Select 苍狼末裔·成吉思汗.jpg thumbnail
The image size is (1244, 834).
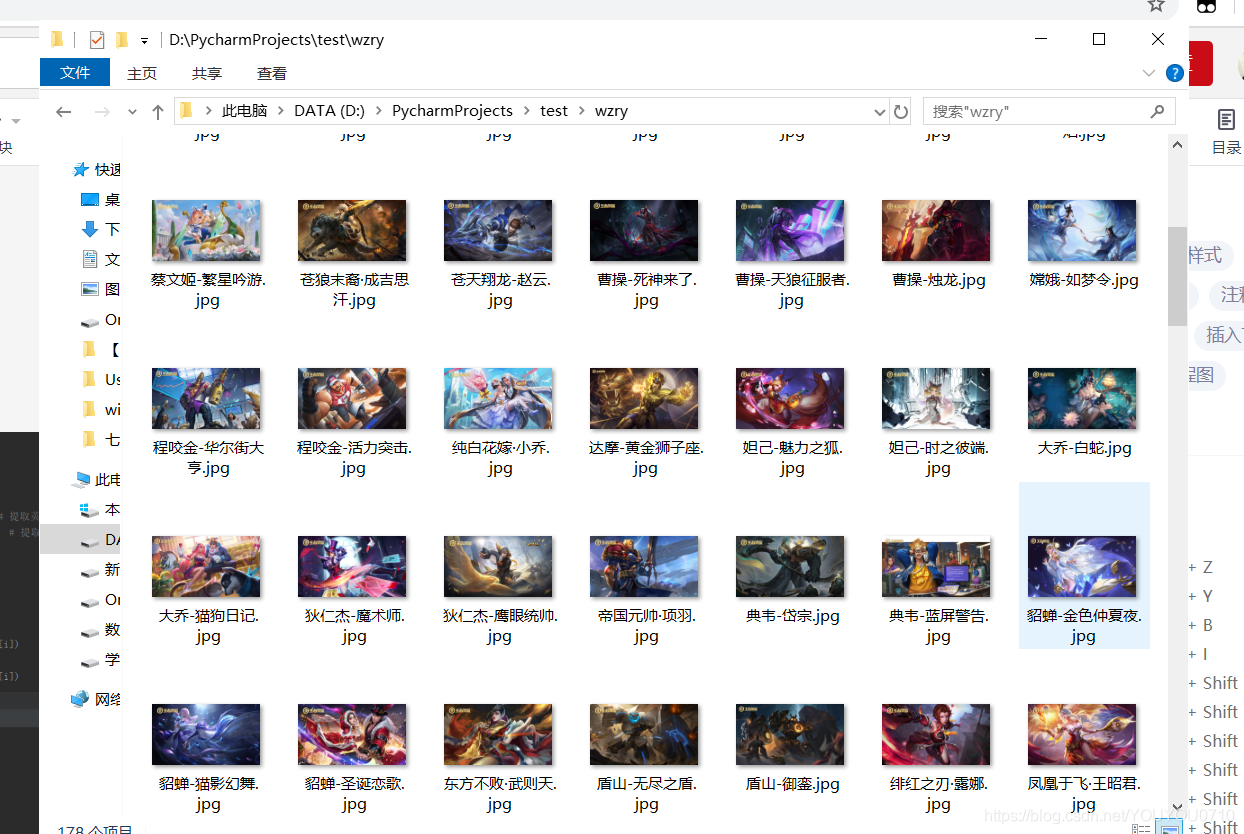pyautogui.click(x=352, y=231)
